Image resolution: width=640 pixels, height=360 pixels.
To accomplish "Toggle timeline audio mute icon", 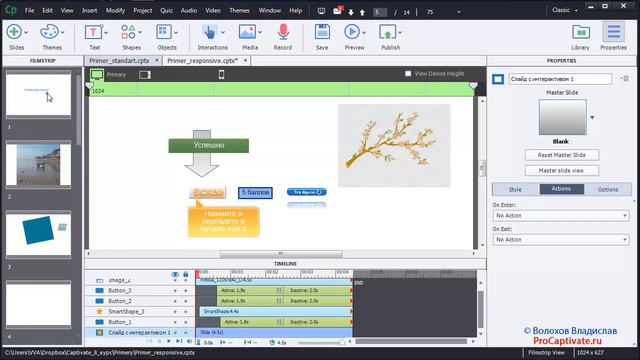I will (189, 341).
